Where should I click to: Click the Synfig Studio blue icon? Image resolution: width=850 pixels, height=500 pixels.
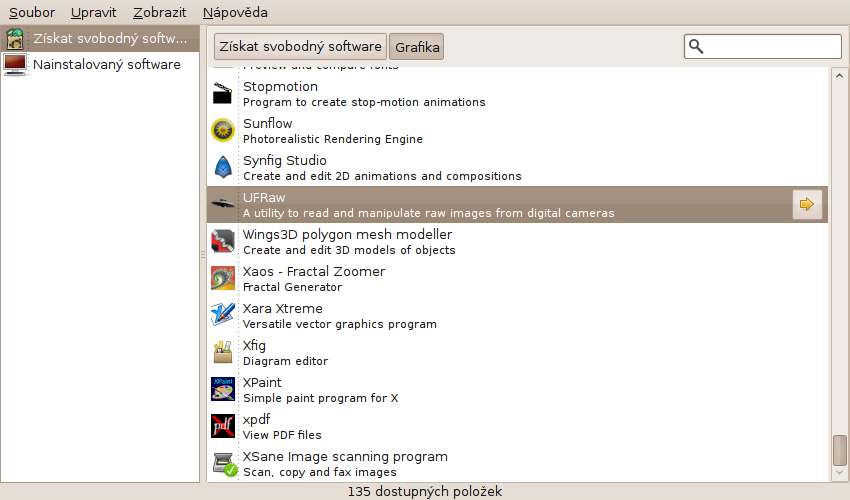222,167
